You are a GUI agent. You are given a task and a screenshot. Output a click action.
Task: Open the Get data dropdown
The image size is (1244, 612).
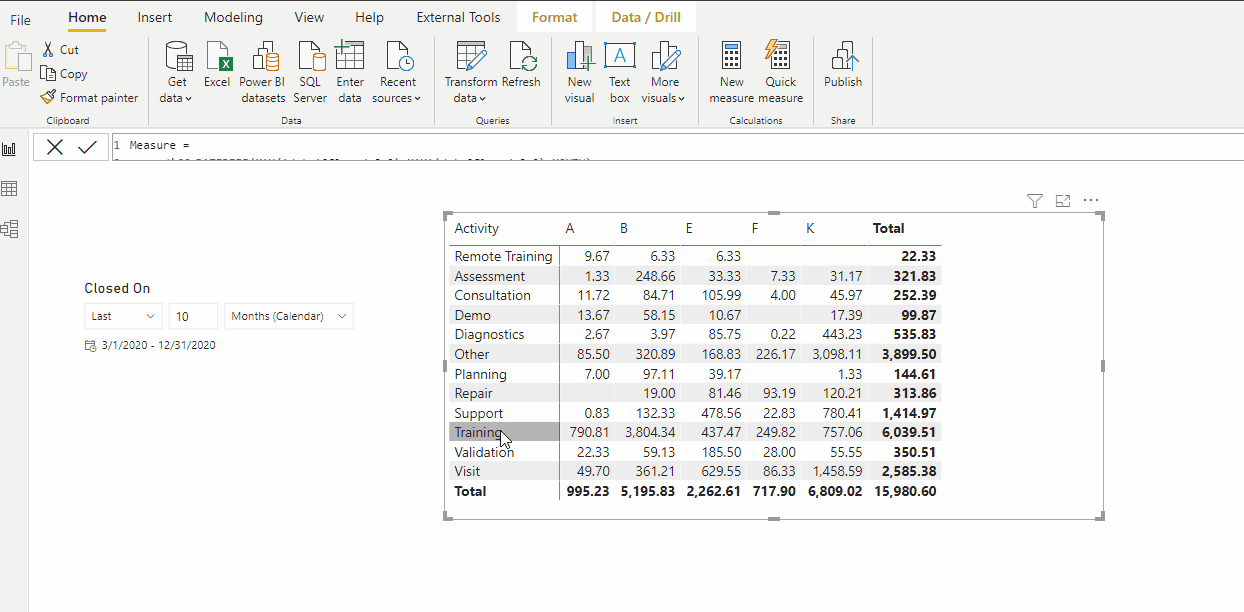(177, 73)
